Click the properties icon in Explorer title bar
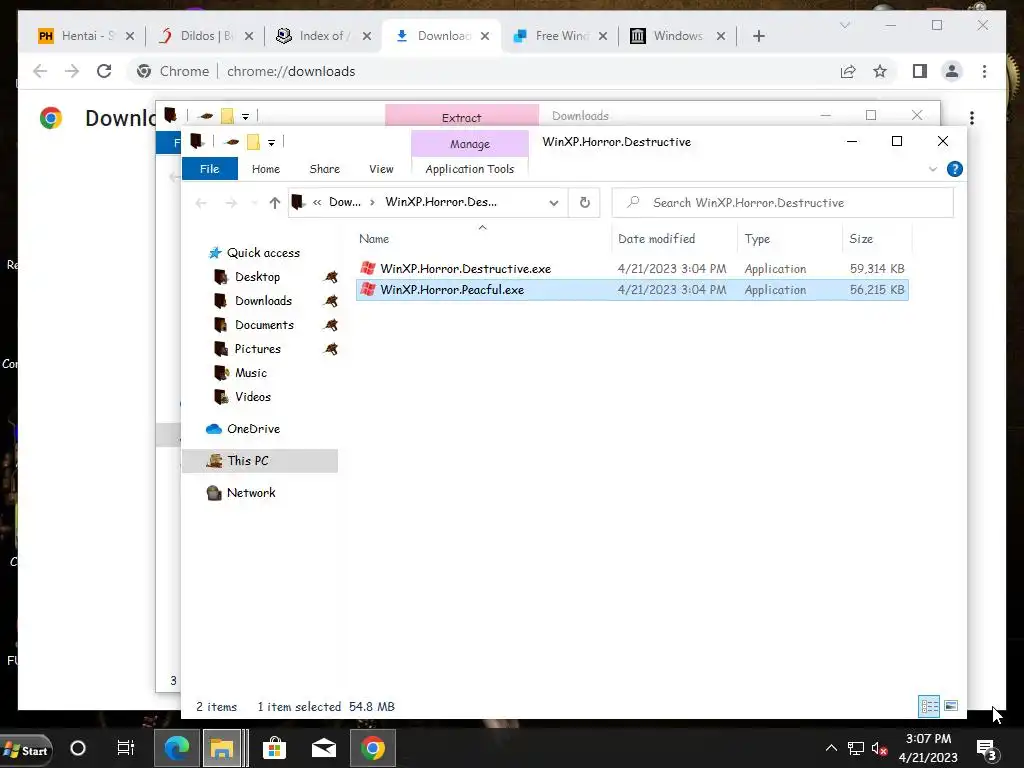 pos(231,142)
